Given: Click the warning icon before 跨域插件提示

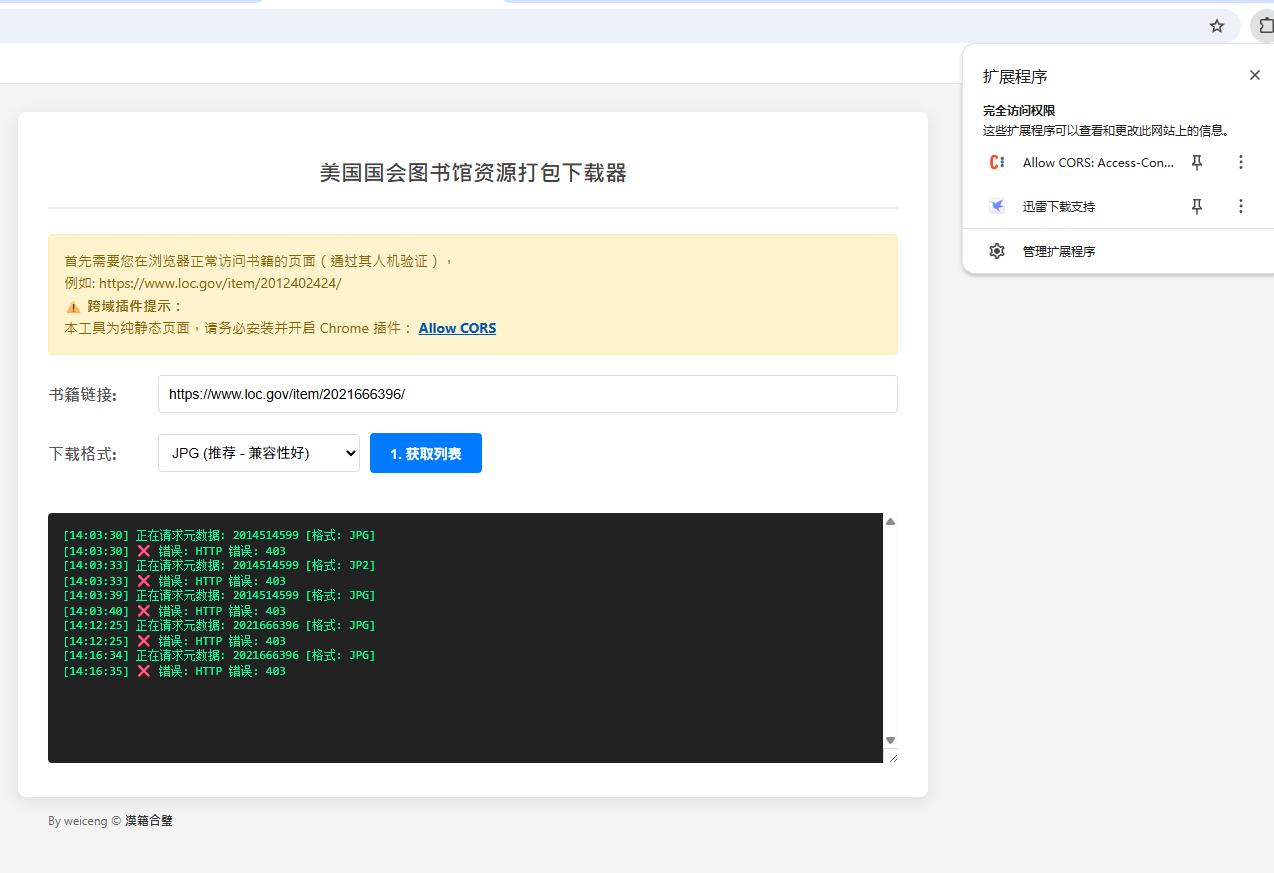Looking at the screenshot, I should (72, 306).
